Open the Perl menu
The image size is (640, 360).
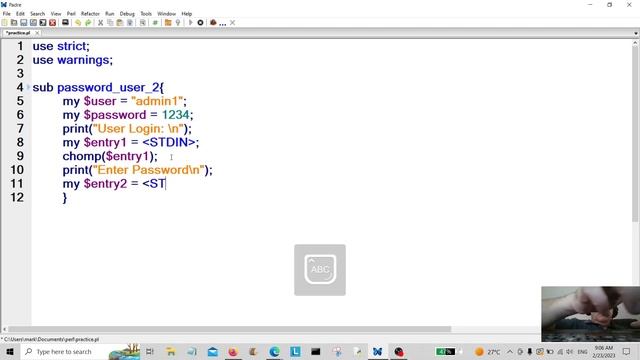coord(71,13)
